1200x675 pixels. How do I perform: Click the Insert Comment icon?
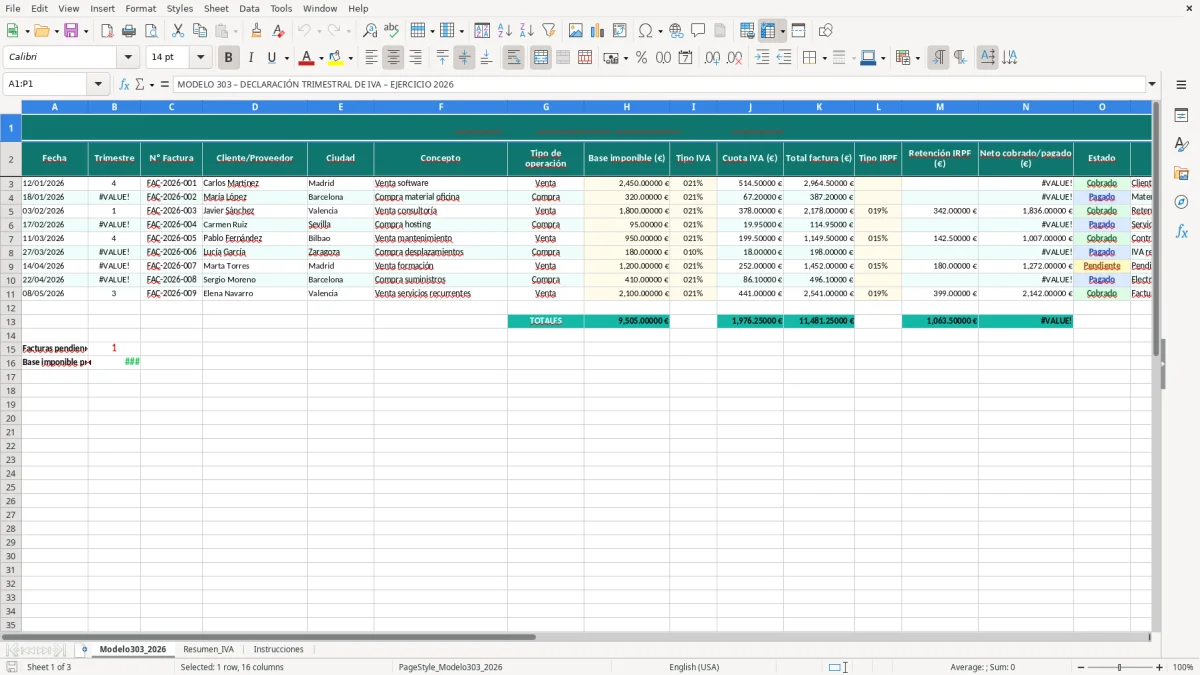point(698,31)
